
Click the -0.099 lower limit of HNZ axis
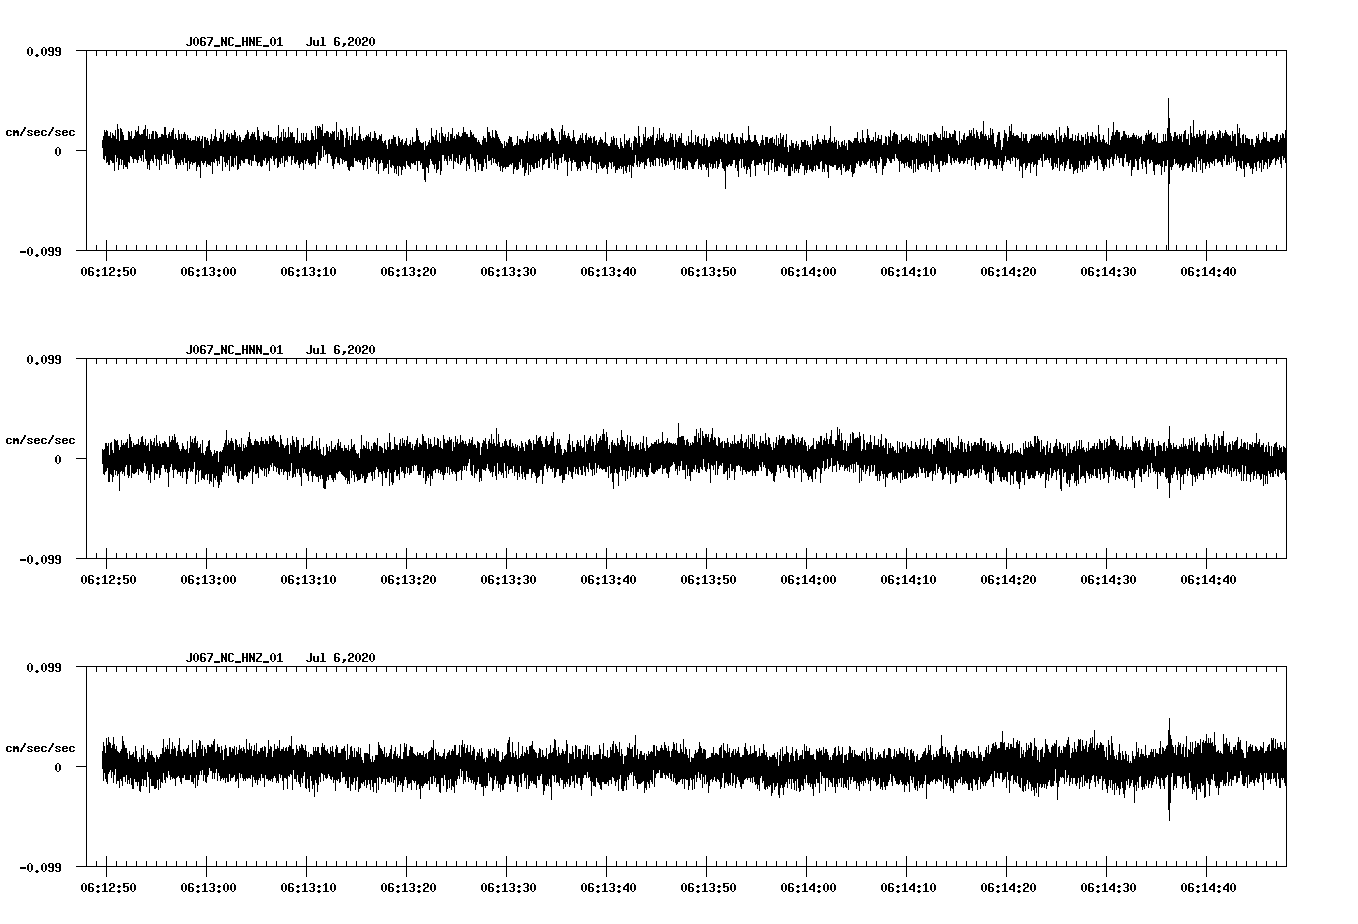tap(40, 868)
